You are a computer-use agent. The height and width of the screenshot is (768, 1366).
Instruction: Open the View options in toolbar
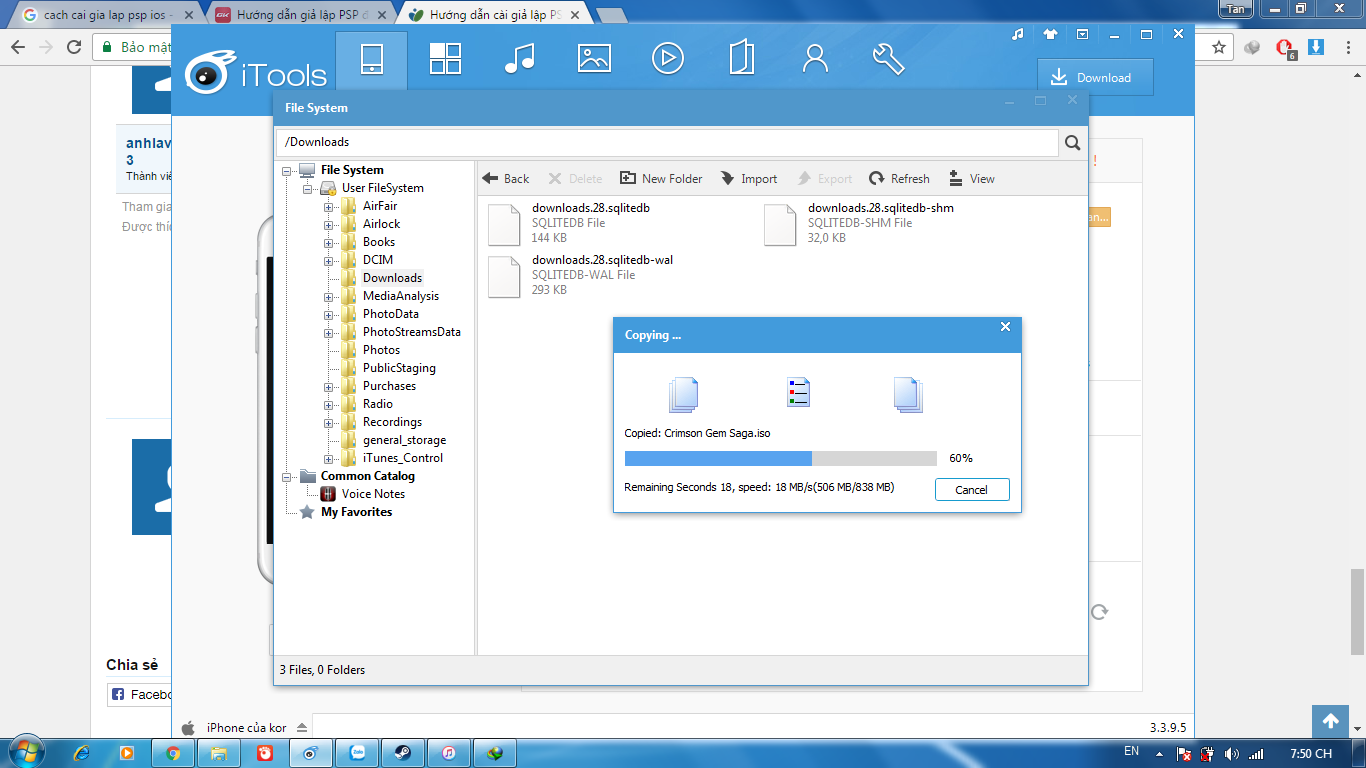point(971,179)
